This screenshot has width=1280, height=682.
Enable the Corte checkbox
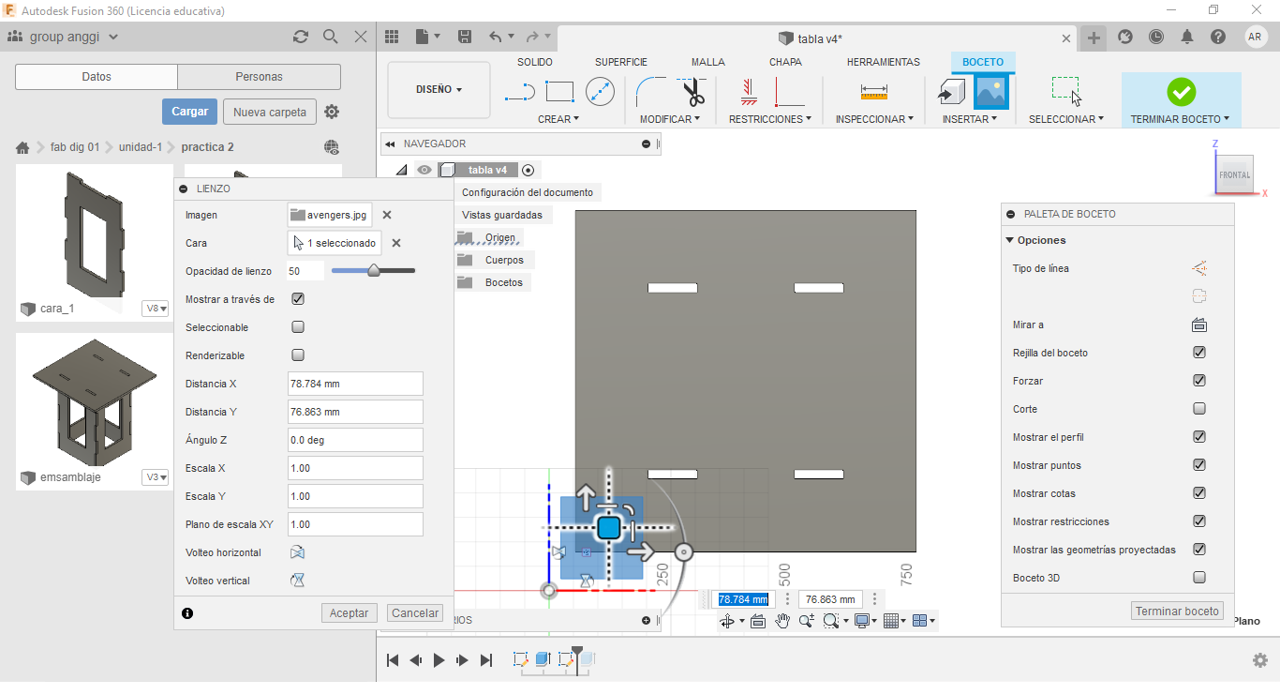click(x=1199, y=408)
